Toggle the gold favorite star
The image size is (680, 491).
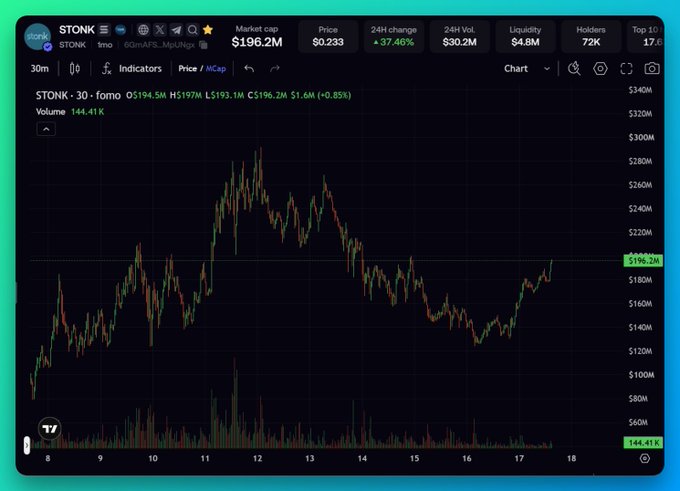point(208,29)
